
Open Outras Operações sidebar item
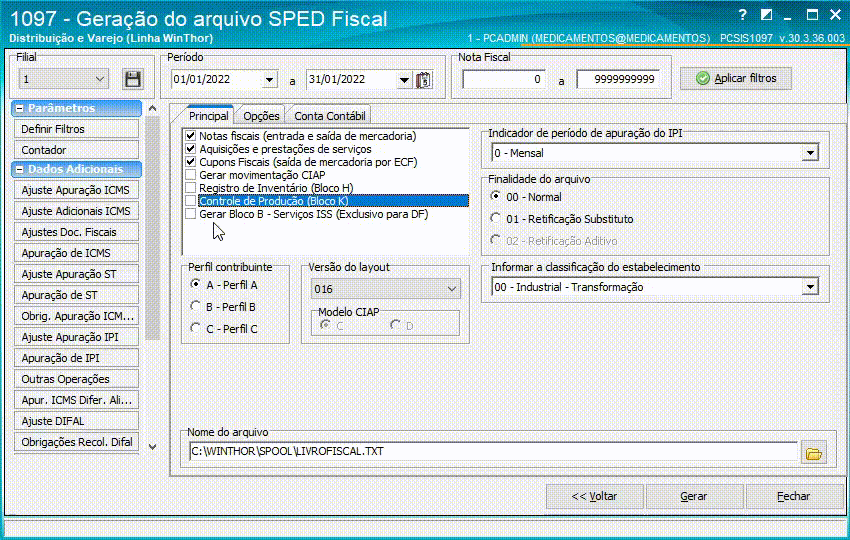(76, 379)
